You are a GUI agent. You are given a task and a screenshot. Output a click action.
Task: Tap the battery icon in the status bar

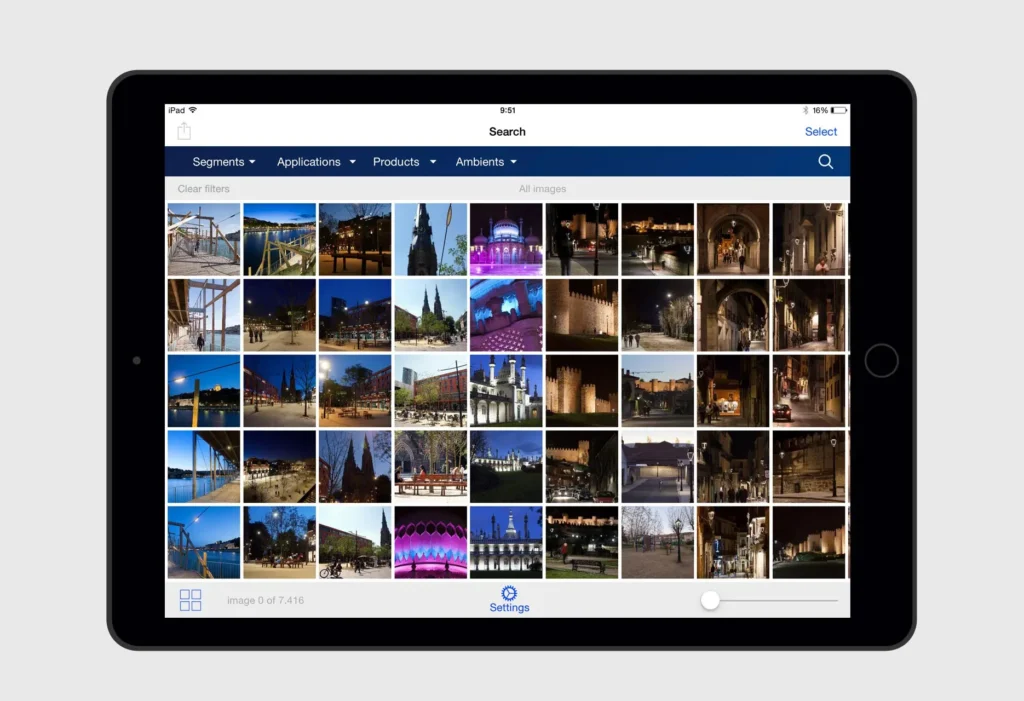pyautogui.click(x=838, y=110)
